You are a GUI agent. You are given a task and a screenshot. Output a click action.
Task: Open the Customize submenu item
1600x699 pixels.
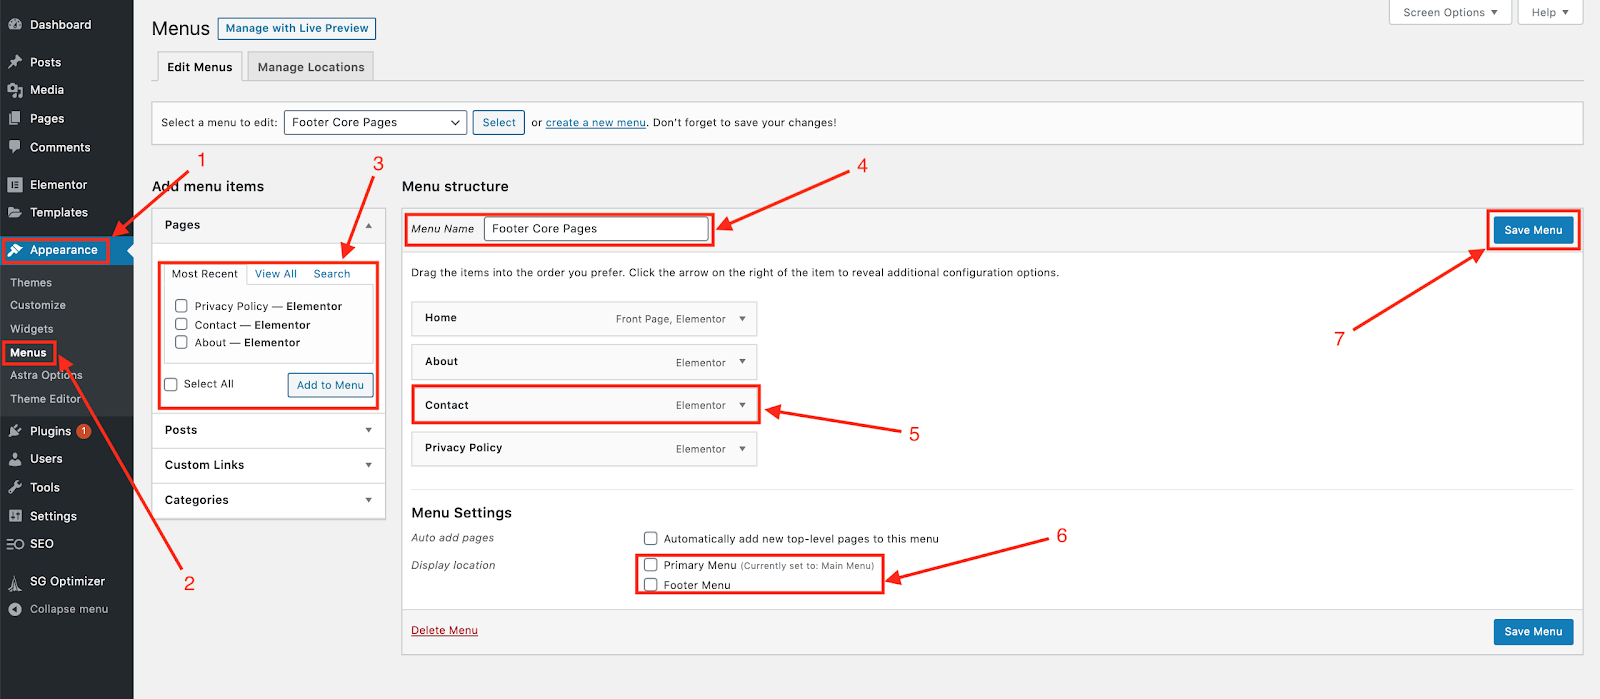click(x=38, y=305)
